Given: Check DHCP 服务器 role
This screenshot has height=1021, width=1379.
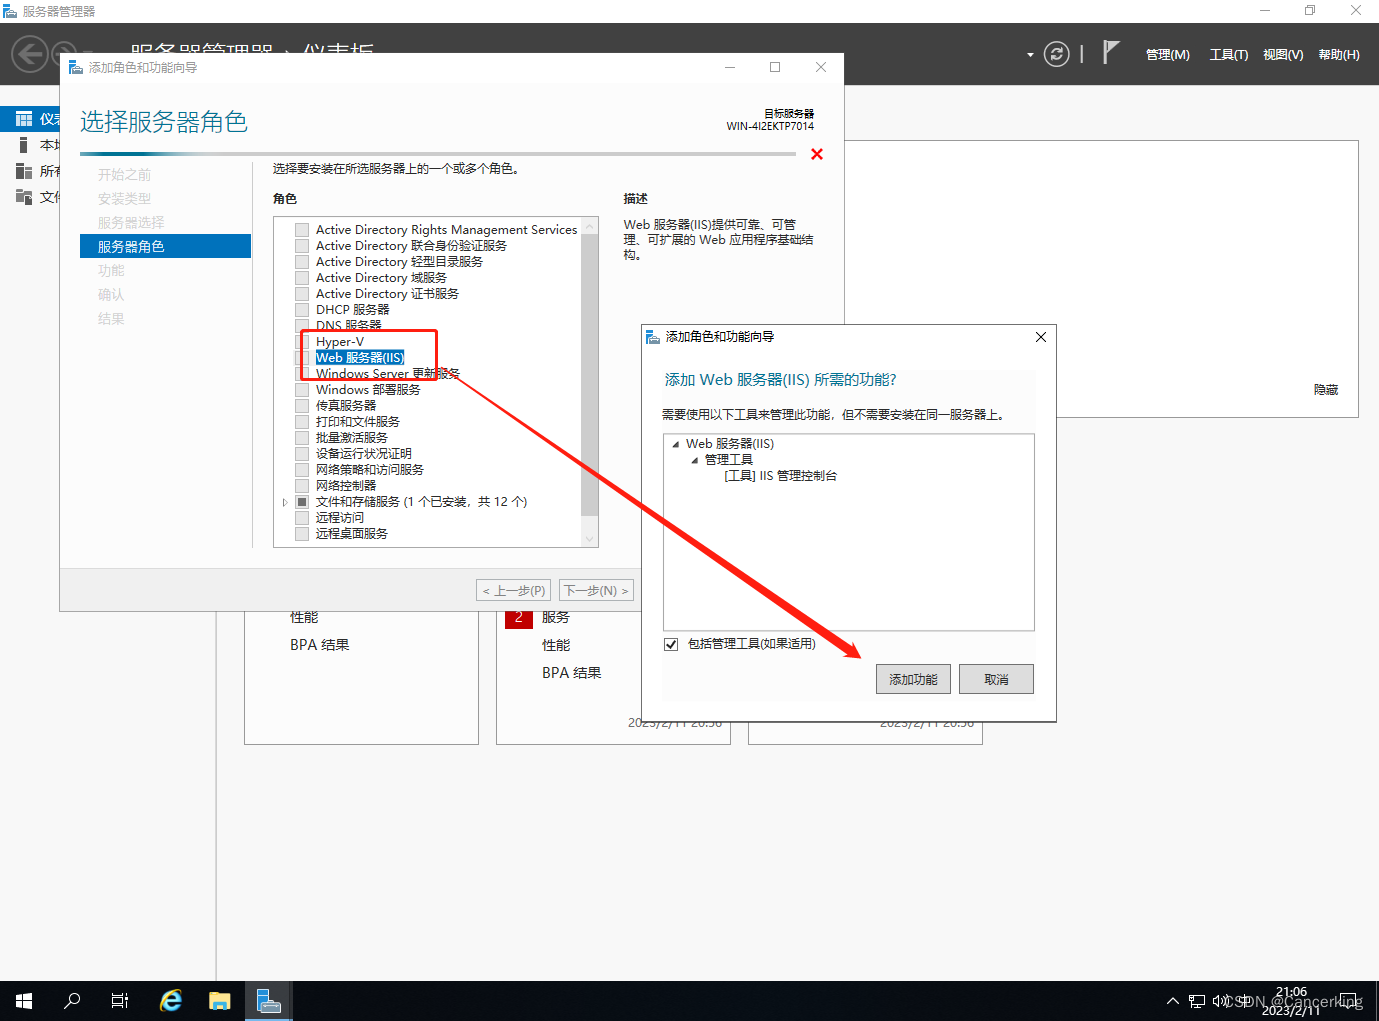Looking at the screenshot, I should 302,310.
